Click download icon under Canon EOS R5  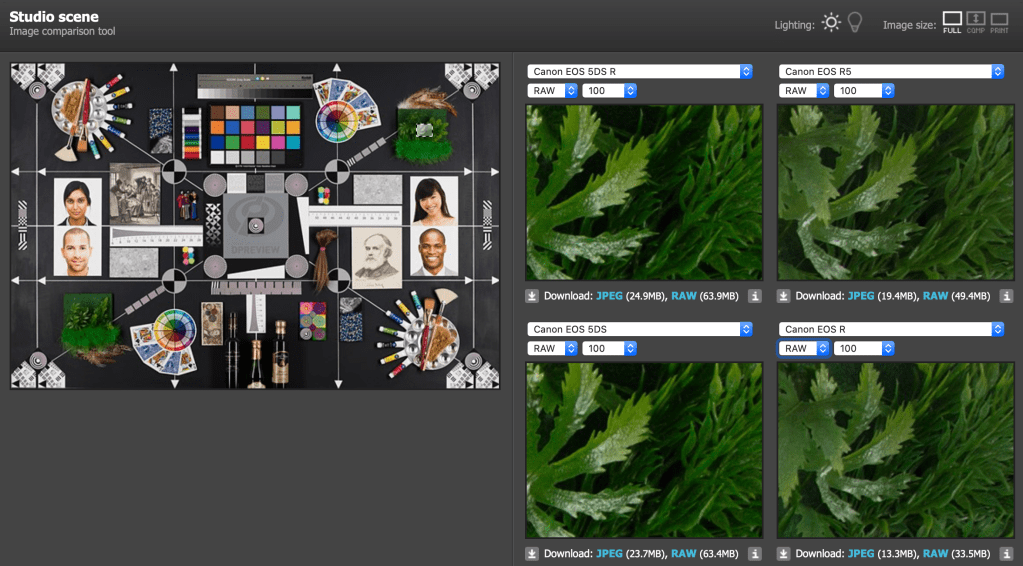pos(784,296)
